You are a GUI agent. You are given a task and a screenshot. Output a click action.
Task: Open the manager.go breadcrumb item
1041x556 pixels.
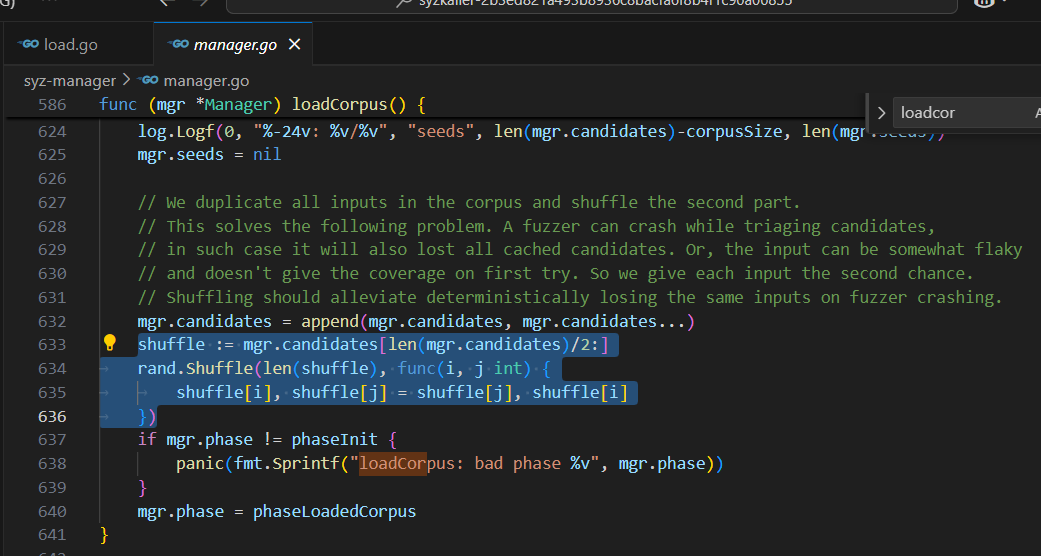206,81
